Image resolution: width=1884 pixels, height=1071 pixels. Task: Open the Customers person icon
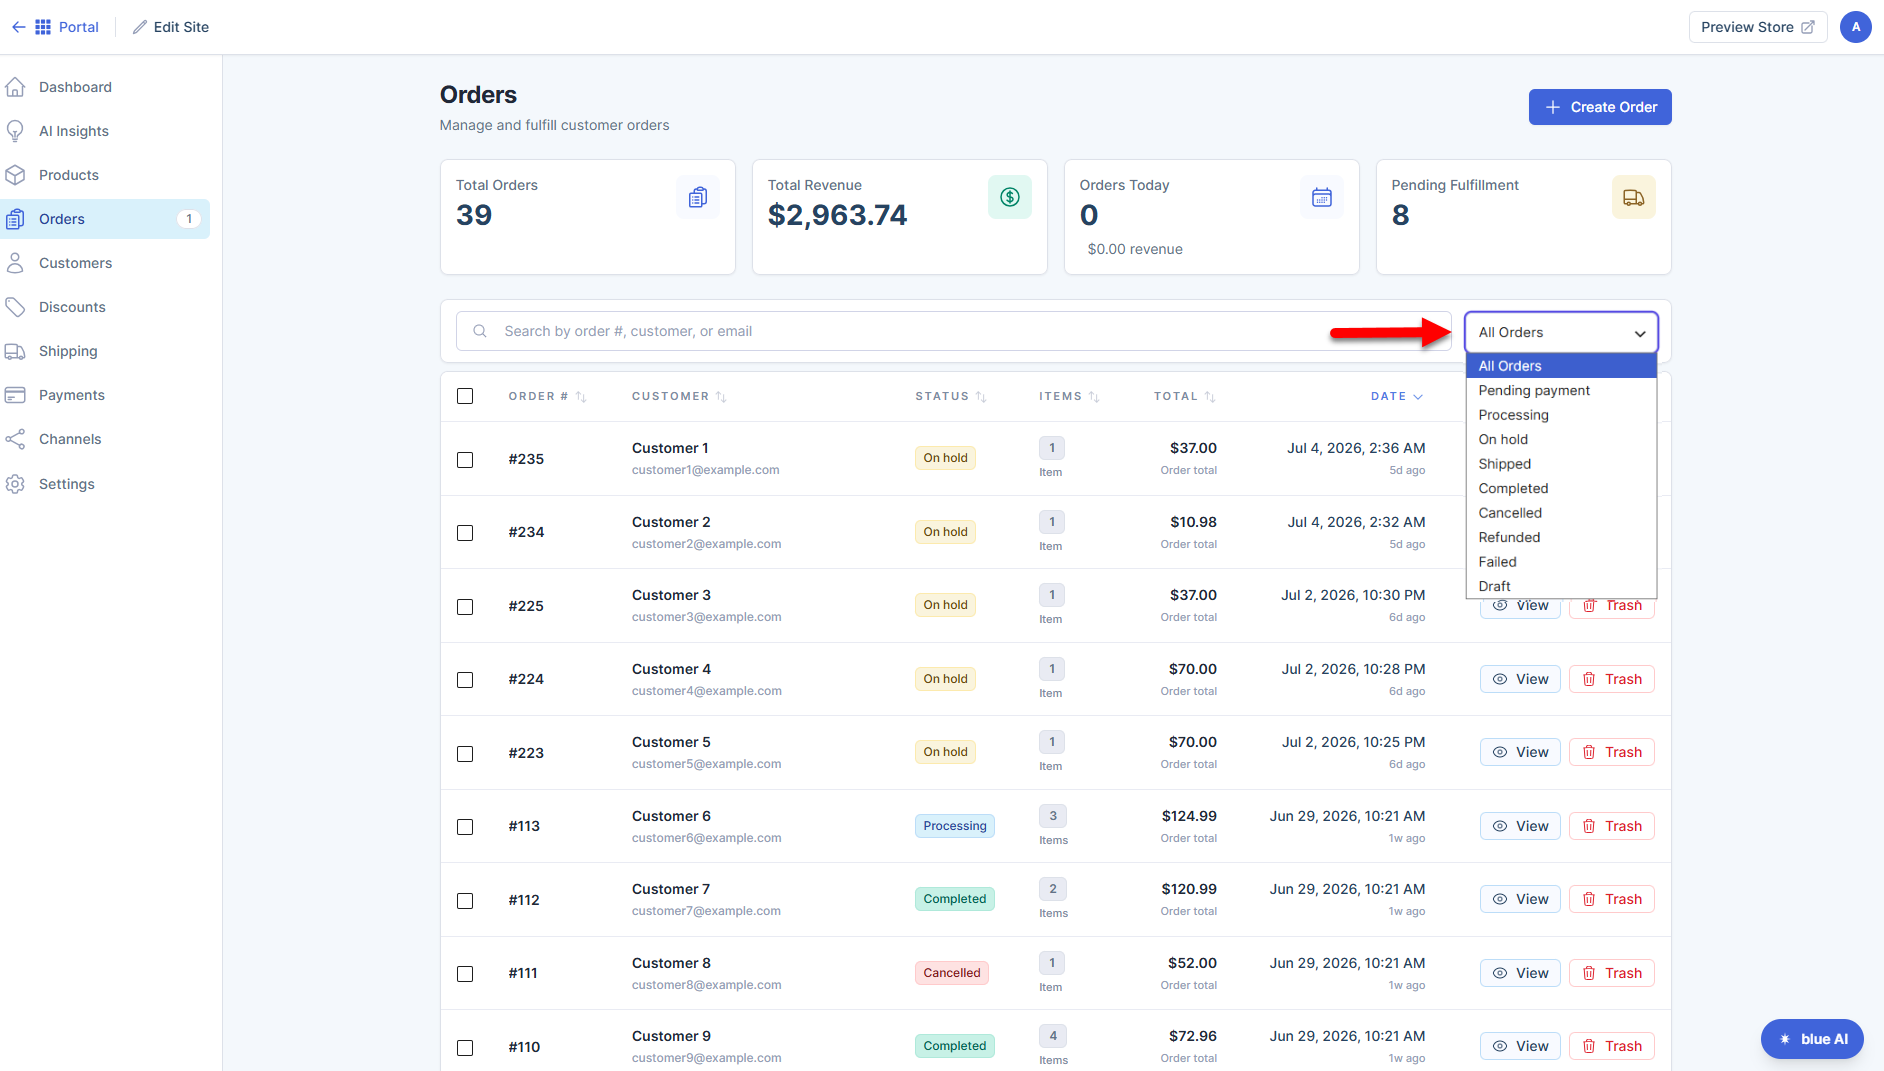tap(15, 263)
